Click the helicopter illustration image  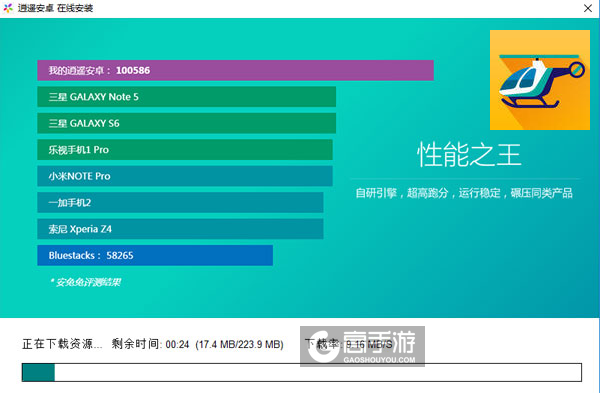540,80
